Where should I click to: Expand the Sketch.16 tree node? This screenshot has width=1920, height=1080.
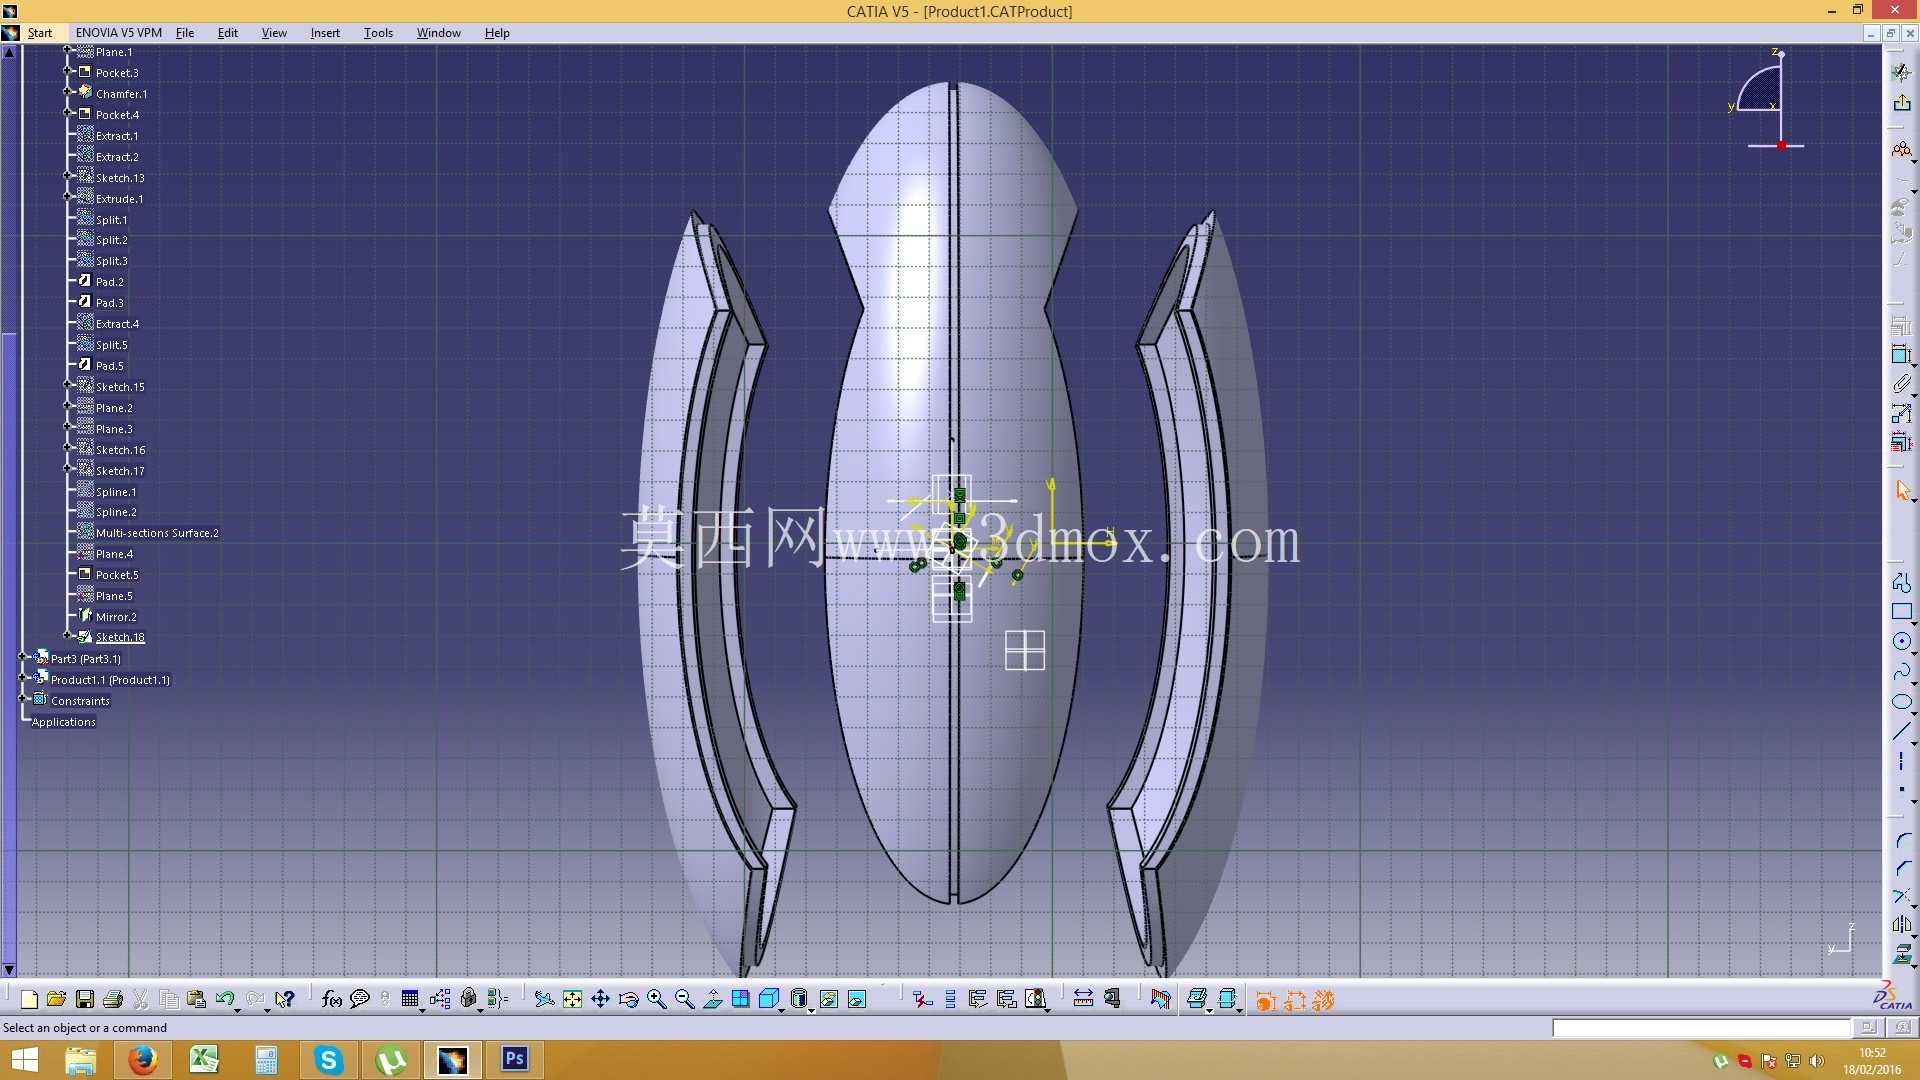click(x=67, y=448)
